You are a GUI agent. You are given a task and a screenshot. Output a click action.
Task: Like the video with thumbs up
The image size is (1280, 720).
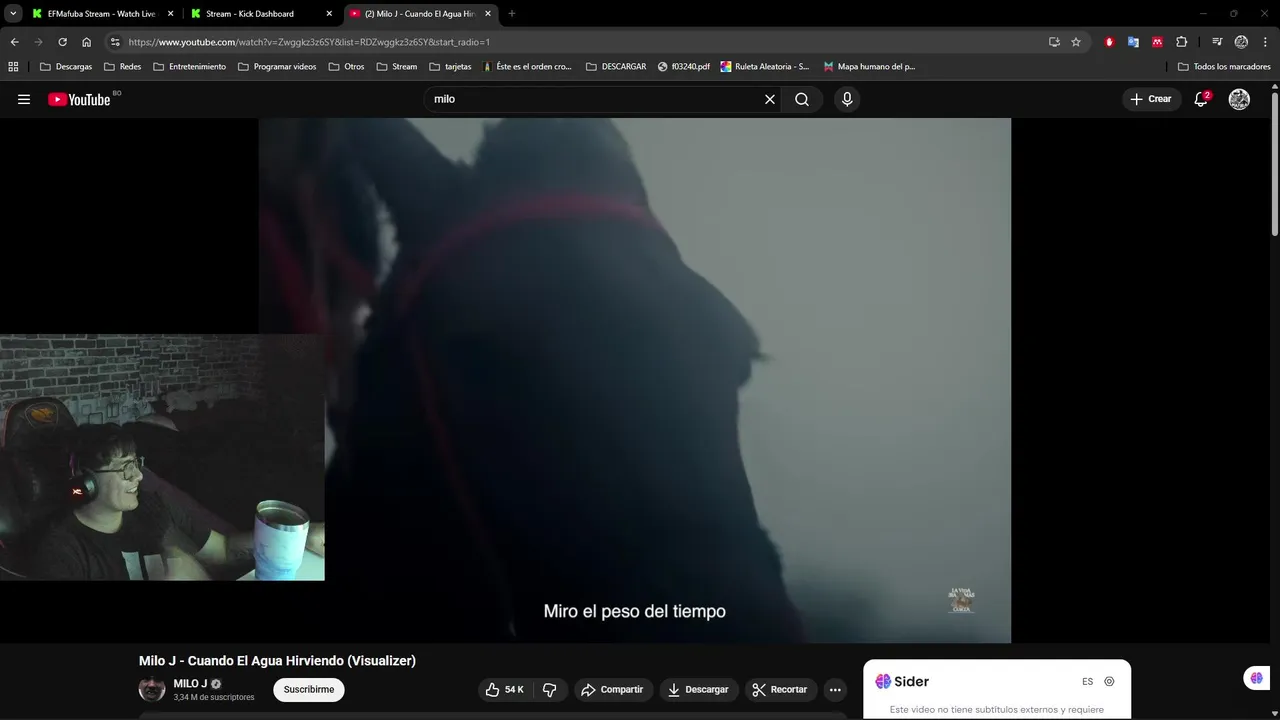[505, 689]
